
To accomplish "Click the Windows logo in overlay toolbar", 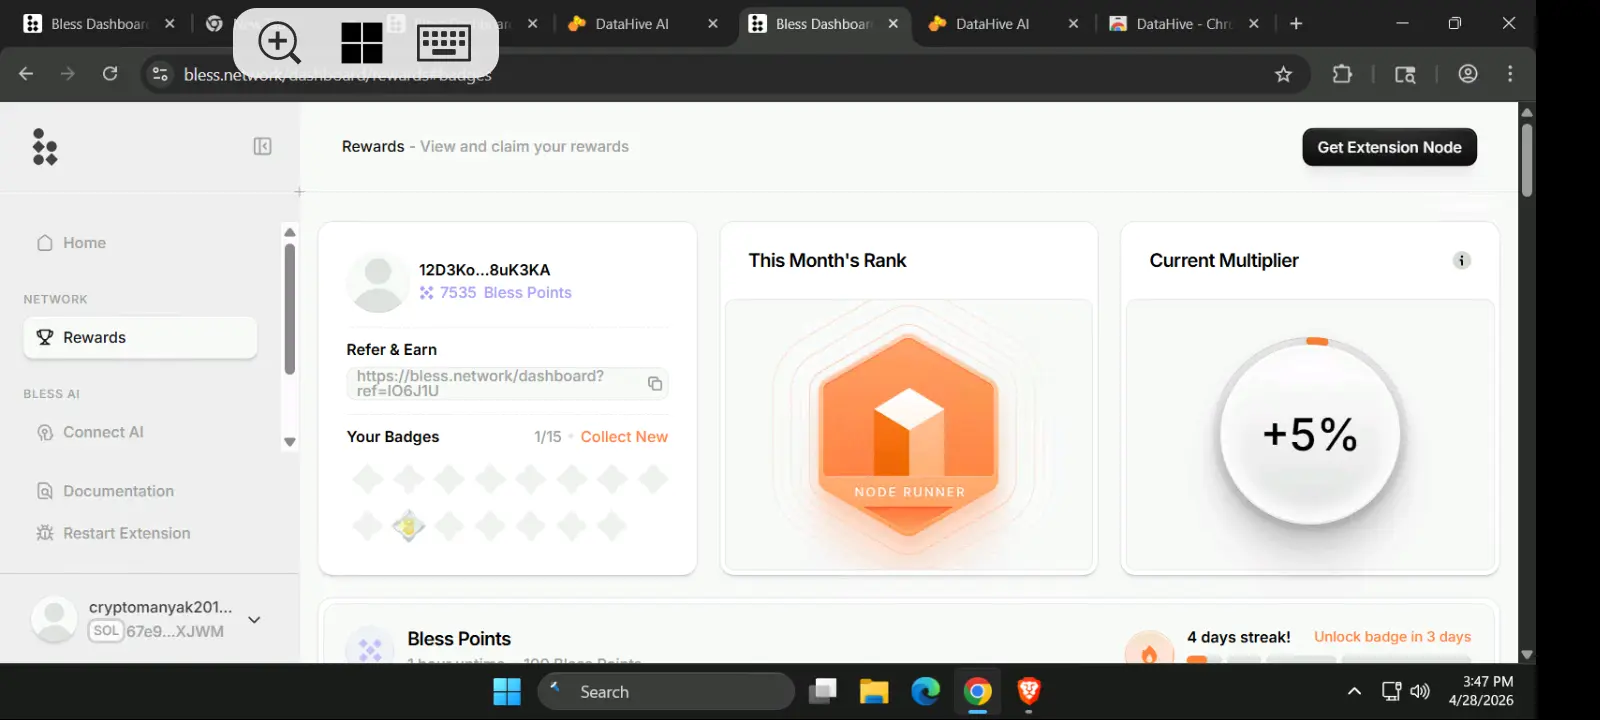I will (361, 43).
